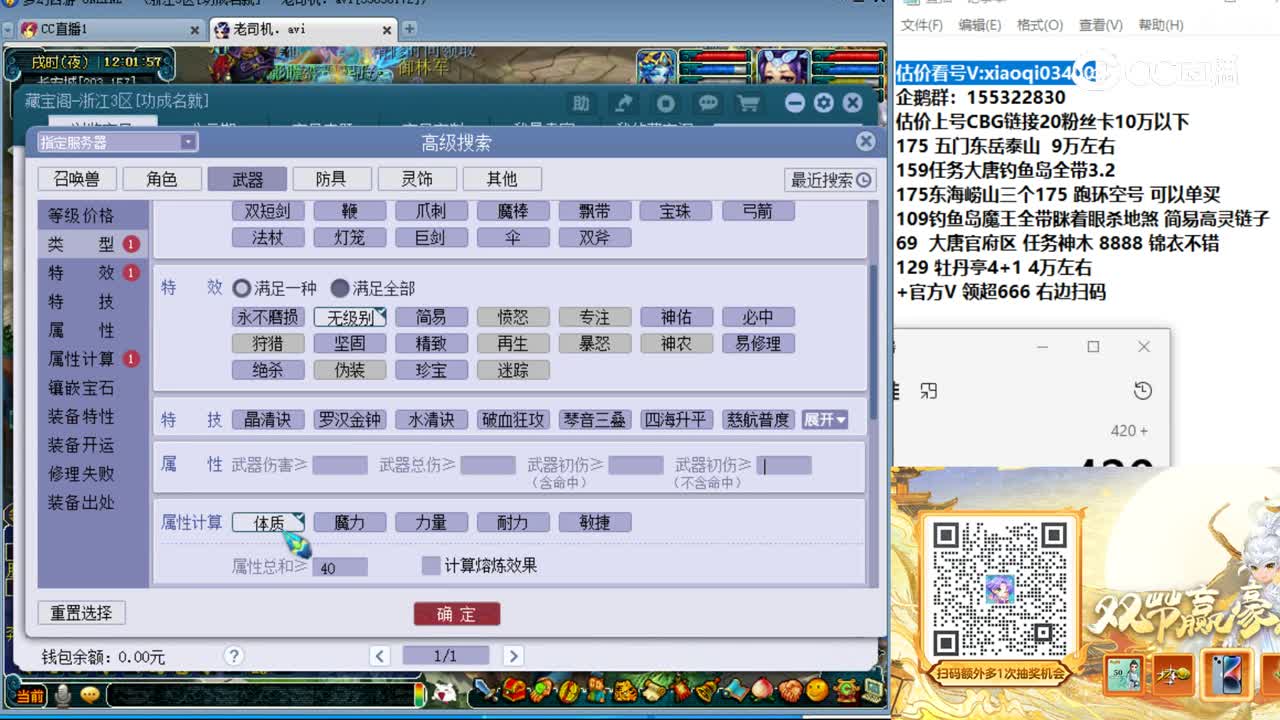The image size is (1280, 720).
Task: Open the 最近搜索 recent searches list
Action: (x=830, y=180)
